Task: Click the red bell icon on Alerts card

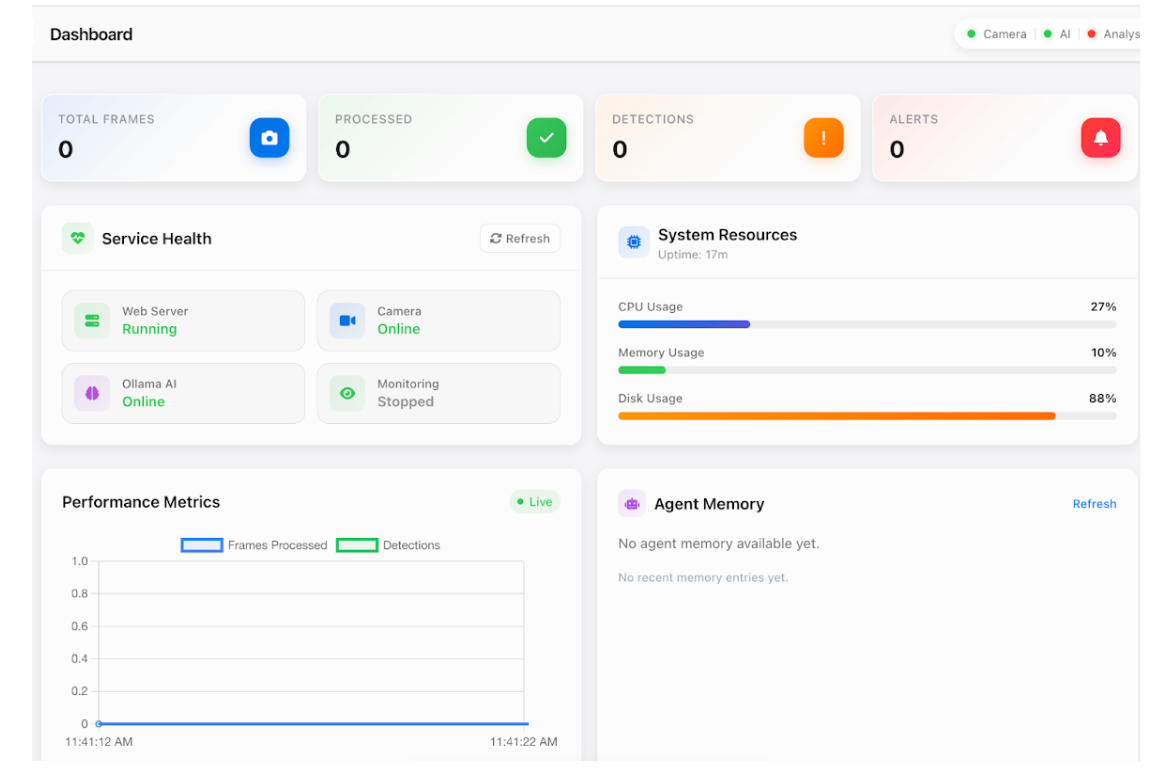Action: 1100,138
